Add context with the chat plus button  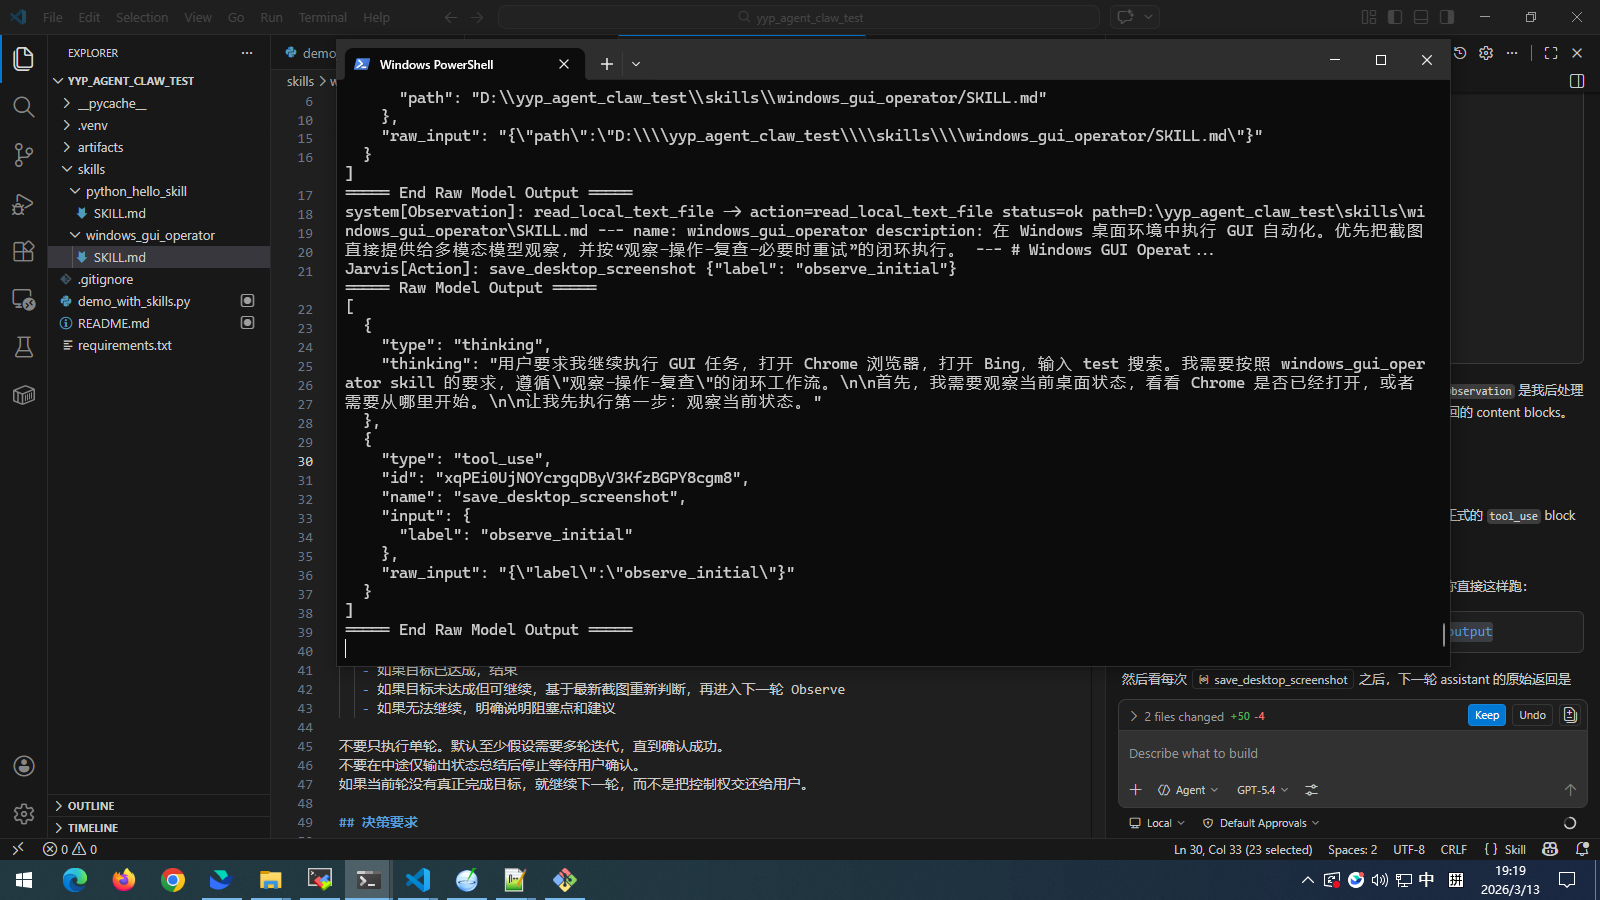pyautogui.click(x=1136, y=790)
